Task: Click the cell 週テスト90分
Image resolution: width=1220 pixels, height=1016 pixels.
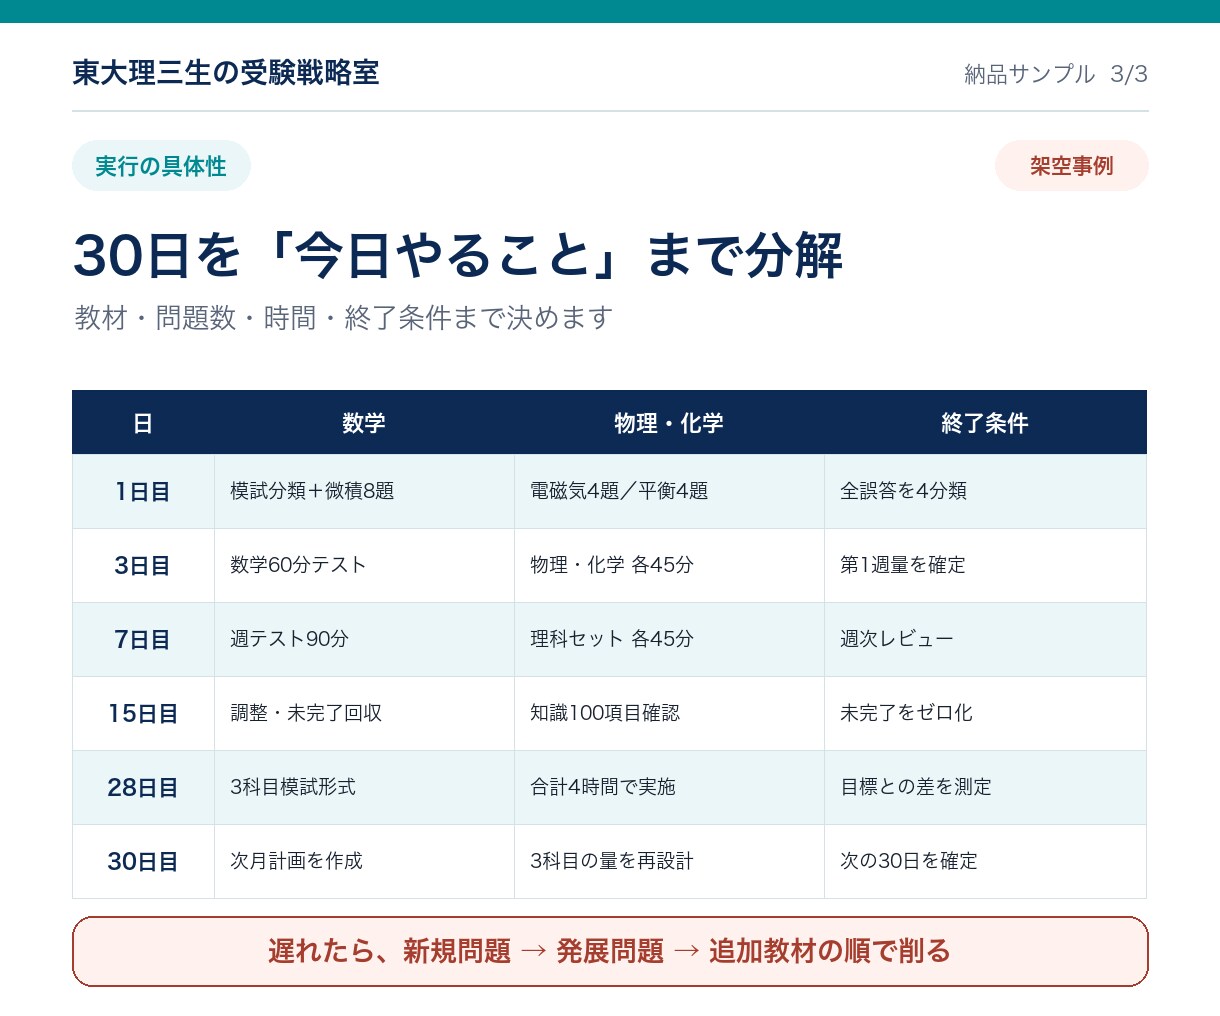Action: click(364, 640)
